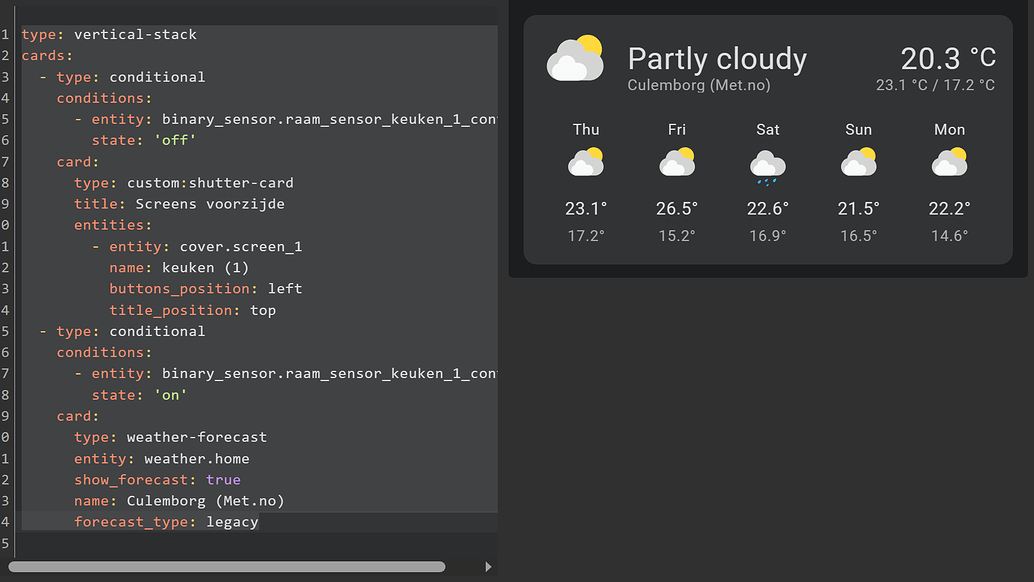
Task: Click the state: 'off' value
Action: [175, 140]
